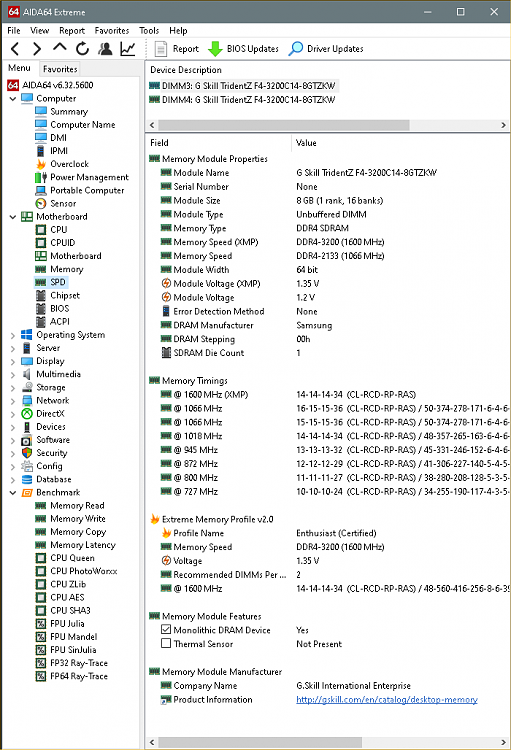Toggle Thermal Sensor checkbox

(x=166, y=643)
